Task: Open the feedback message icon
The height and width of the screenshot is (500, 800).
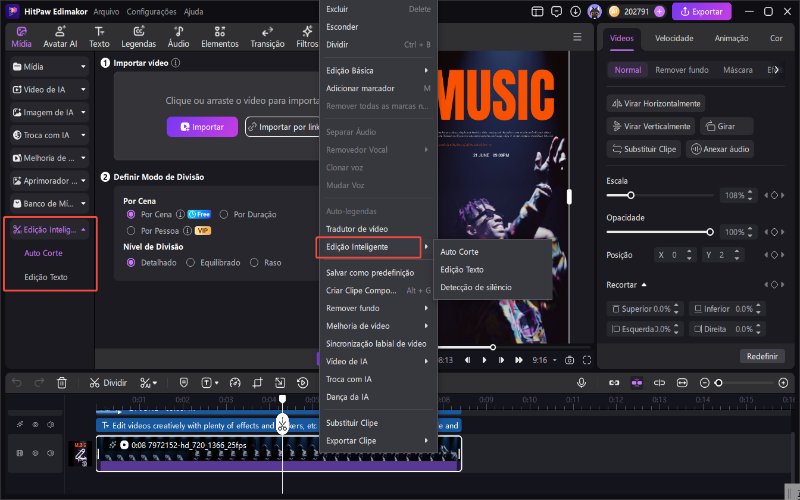Action: [557, 11]
